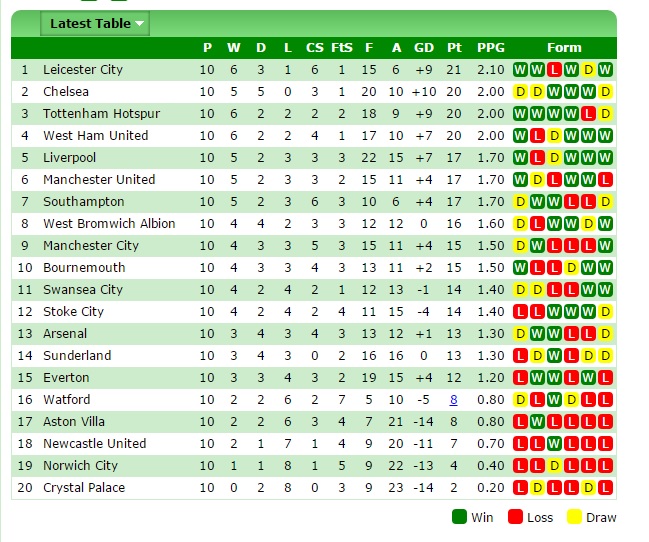Click the yellow Draw legend swatch
Screen dimensions: 649x542
pos(574,517)
